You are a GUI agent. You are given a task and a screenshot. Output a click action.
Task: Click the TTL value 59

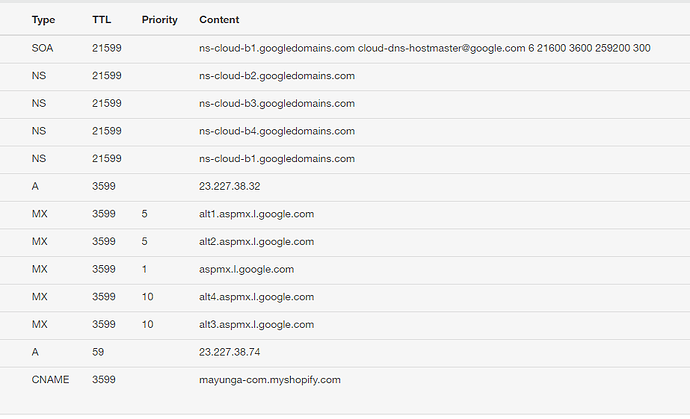tap(98, 352)
